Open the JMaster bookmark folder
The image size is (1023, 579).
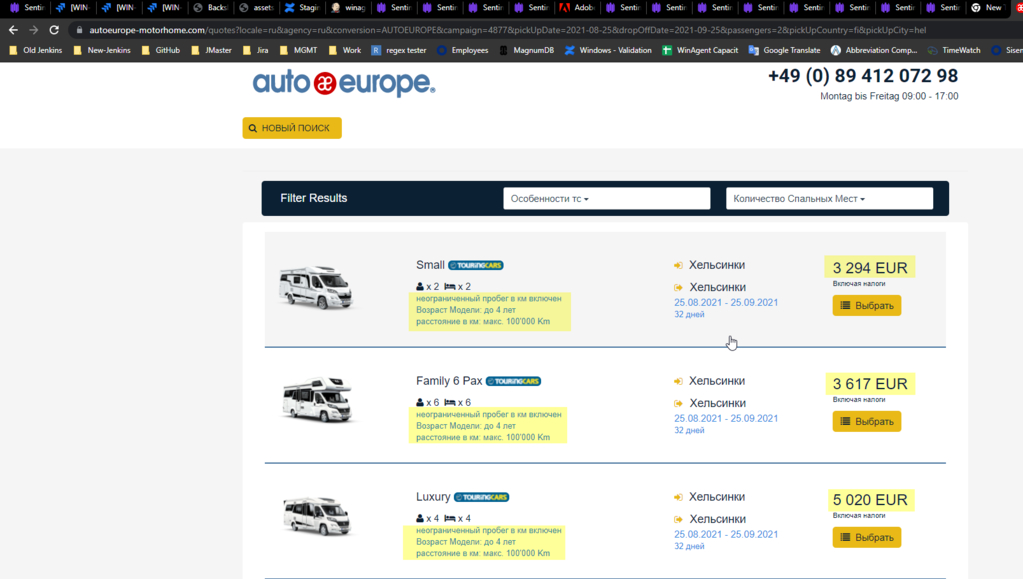pyautogui.click(x=211, y=50)
